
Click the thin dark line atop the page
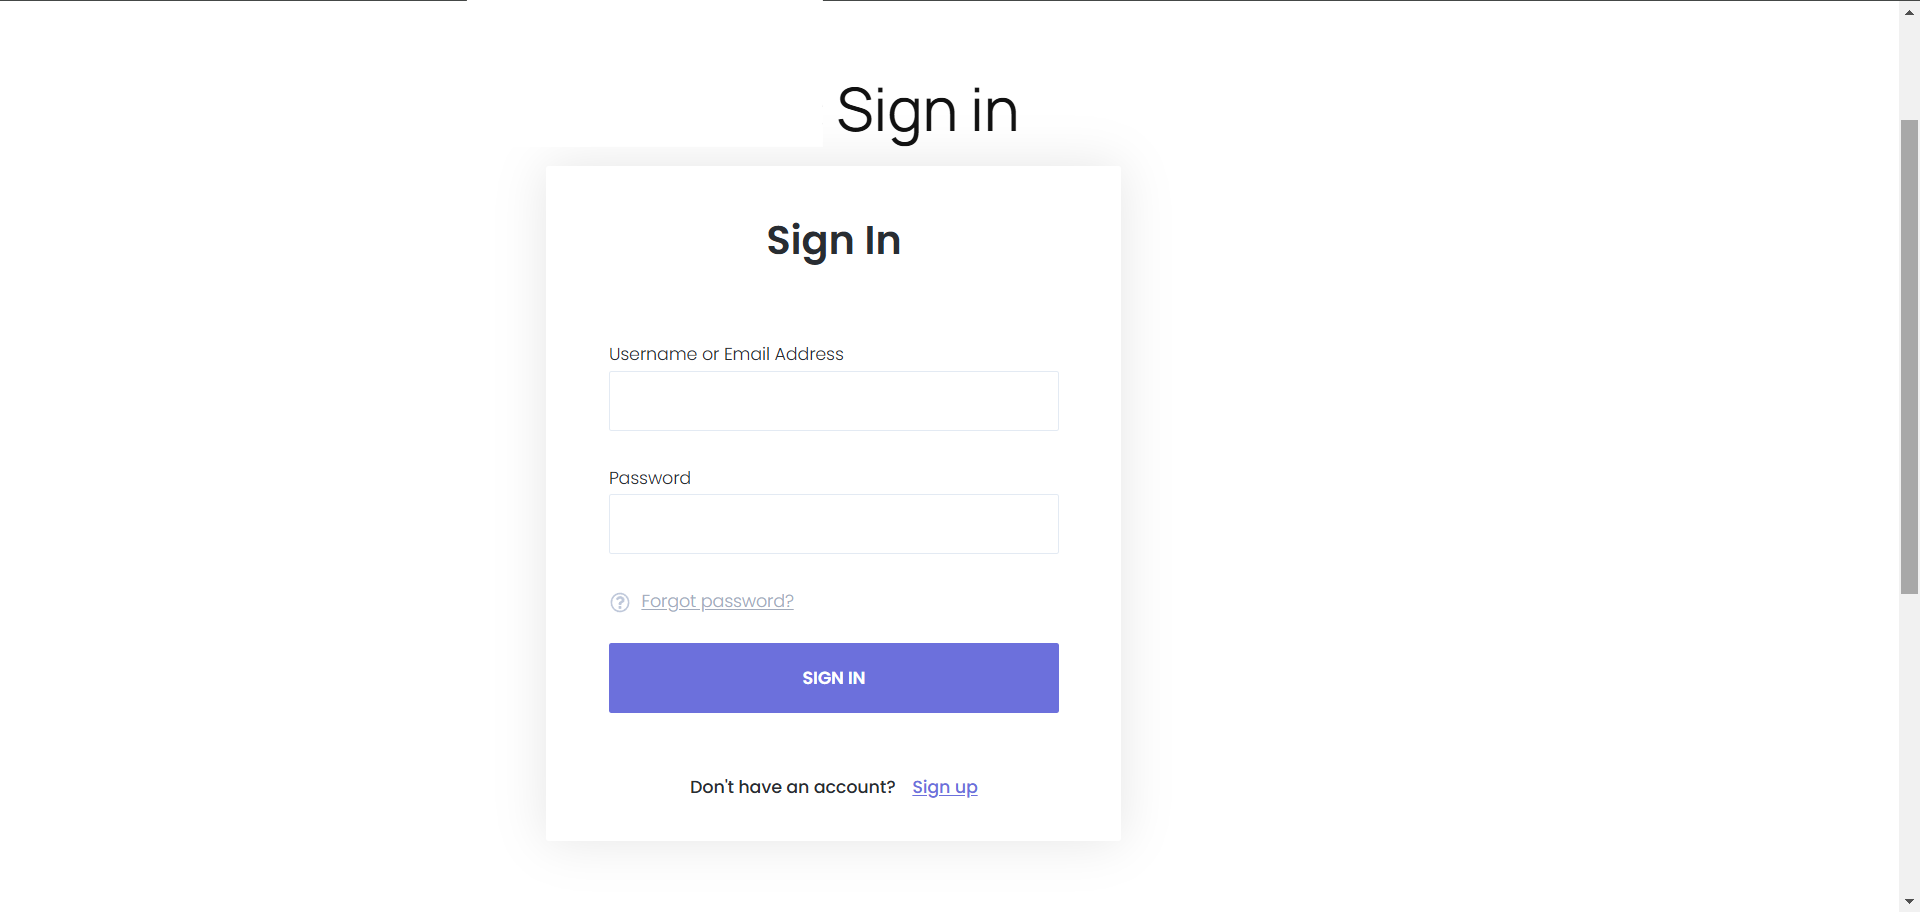[1300, 1]
